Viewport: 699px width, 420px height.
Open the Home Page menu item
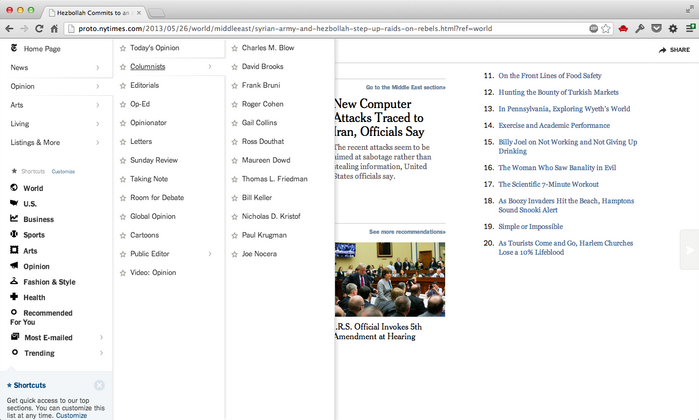tap(42, 49)
